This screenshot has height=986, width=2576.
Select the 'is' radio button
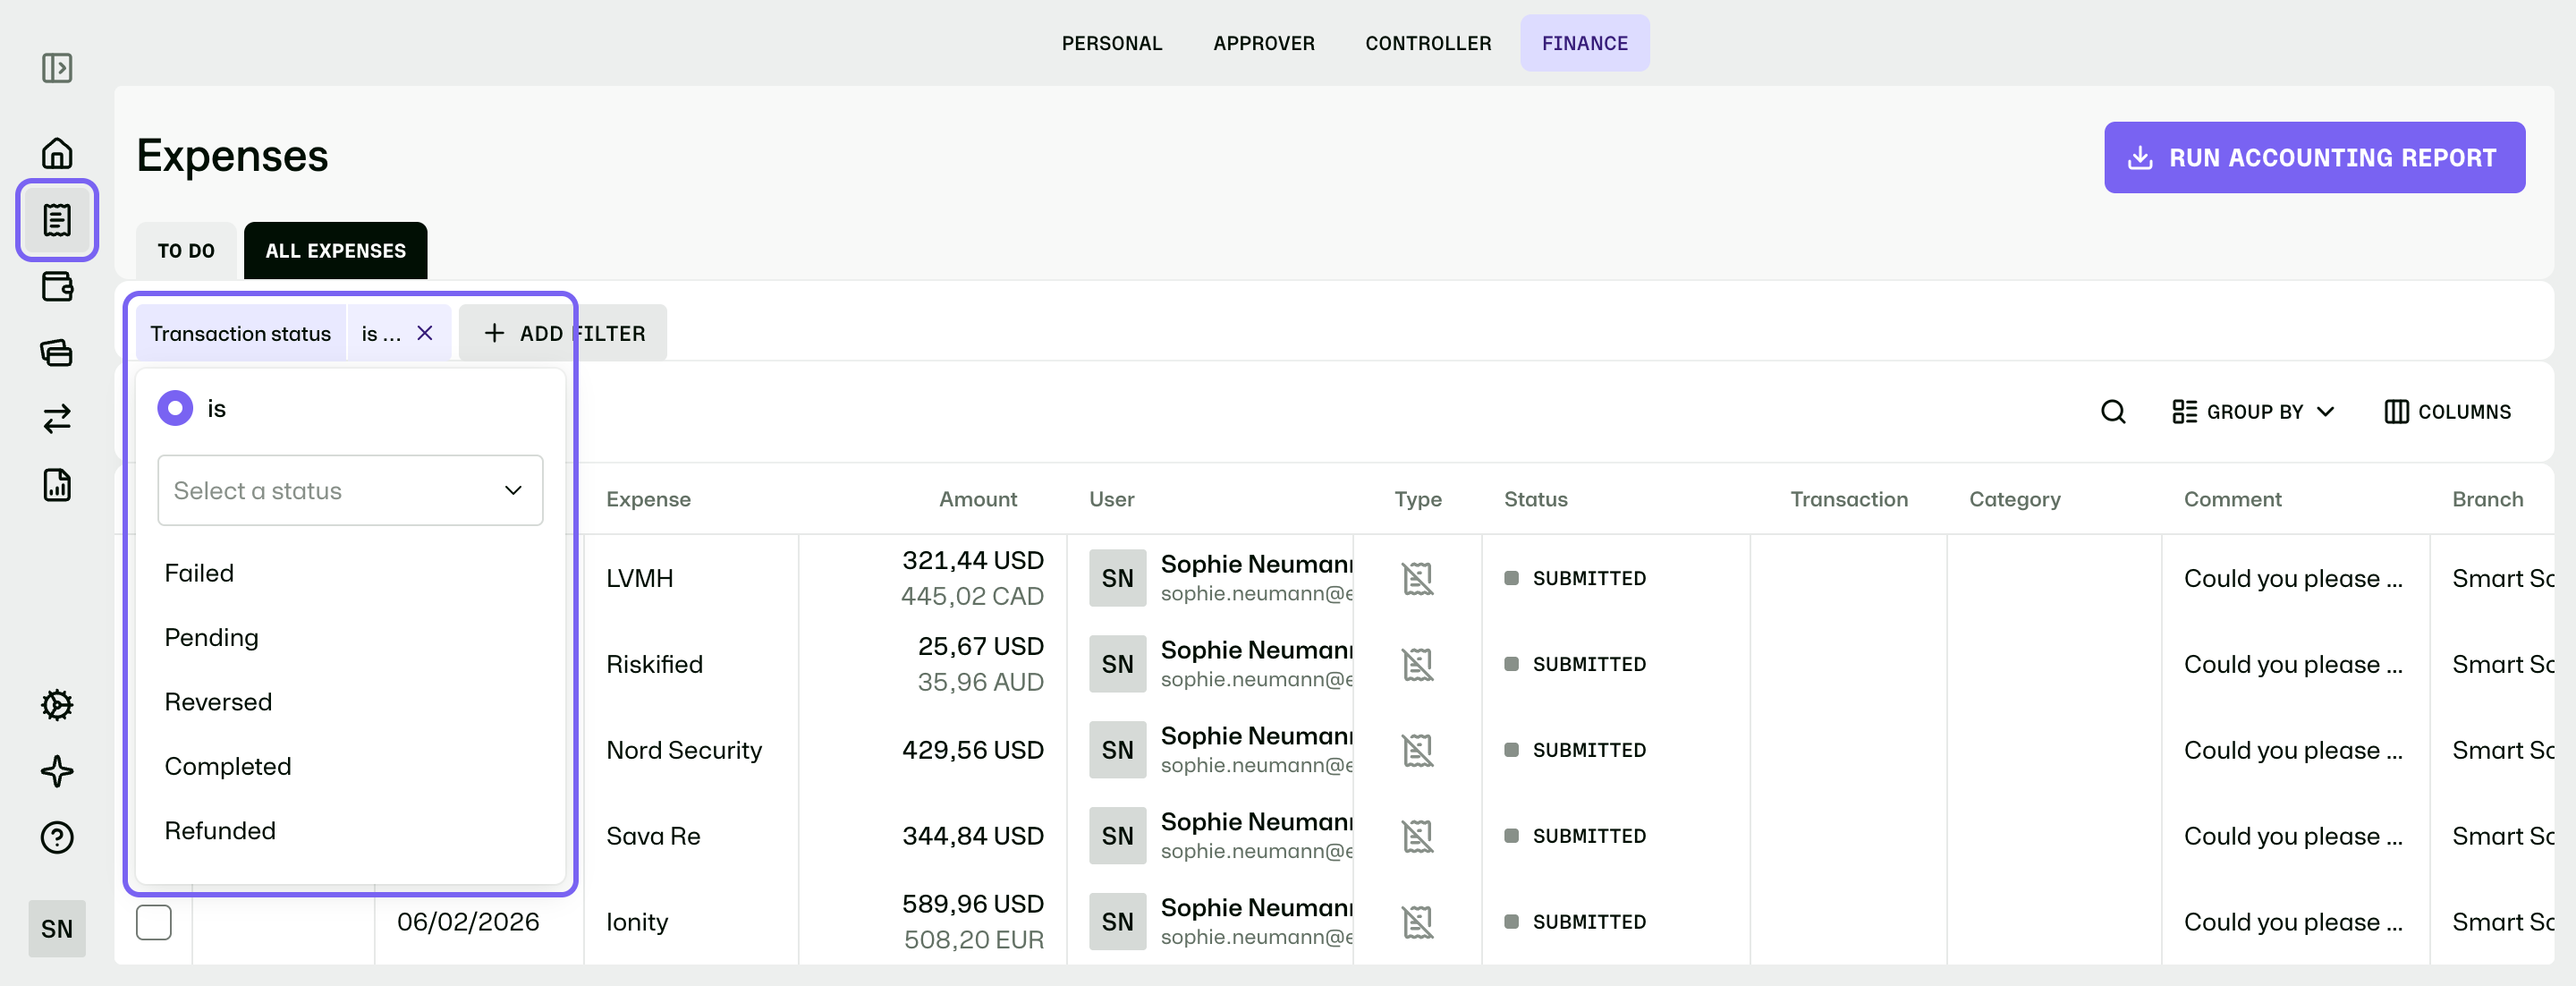coord(175,408)
